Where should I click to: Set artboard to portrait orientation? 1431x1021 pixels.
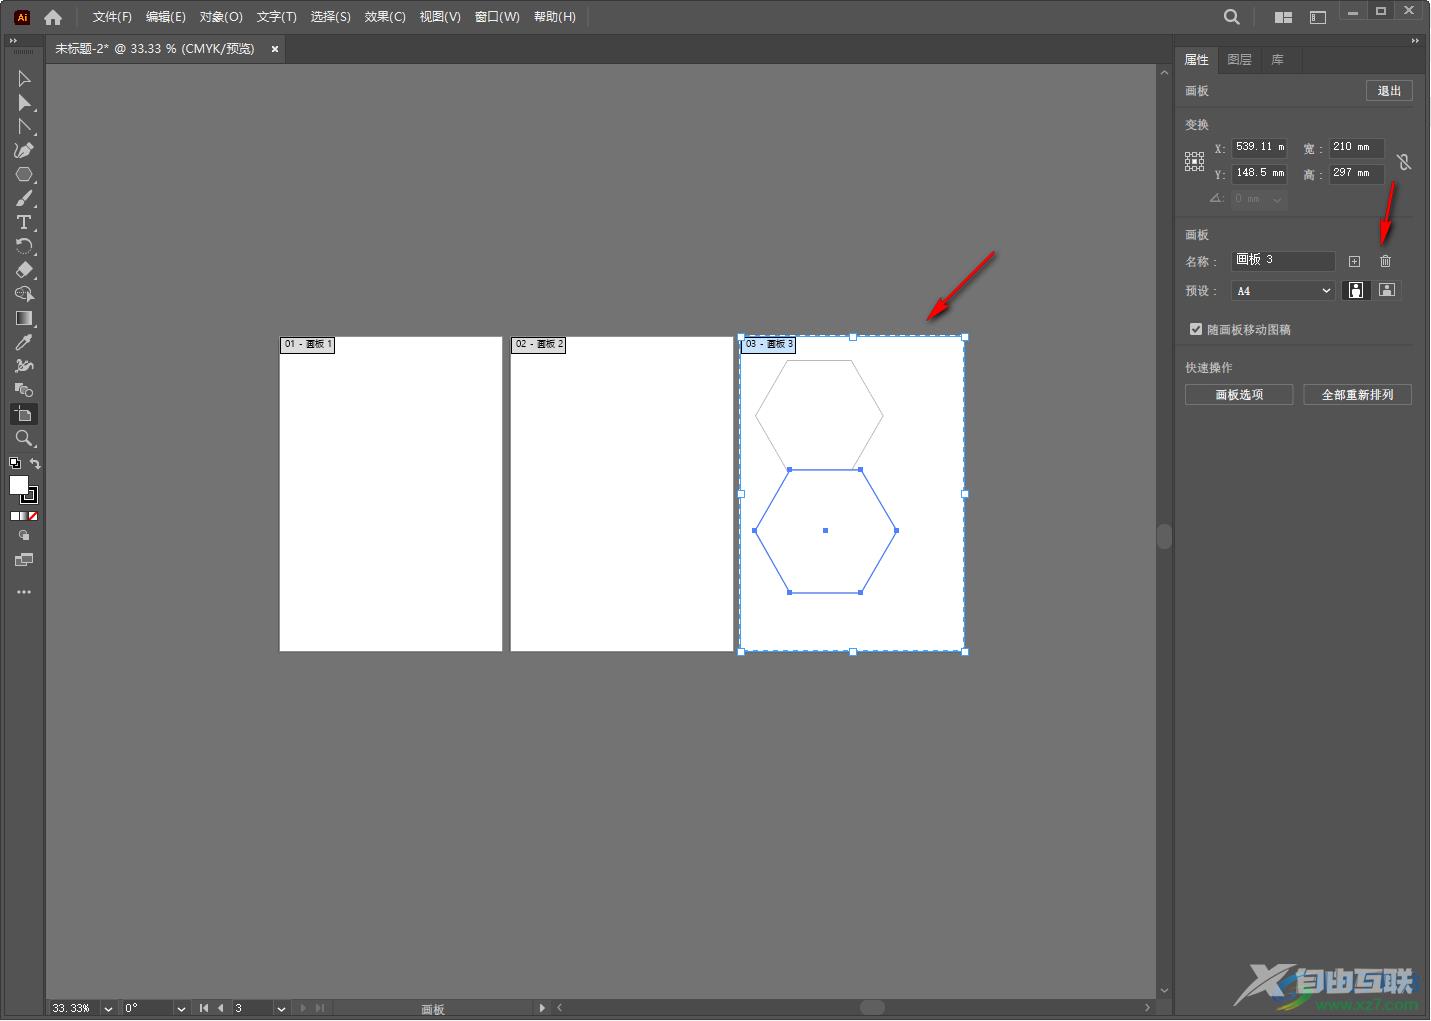[x=1356, y=290]
